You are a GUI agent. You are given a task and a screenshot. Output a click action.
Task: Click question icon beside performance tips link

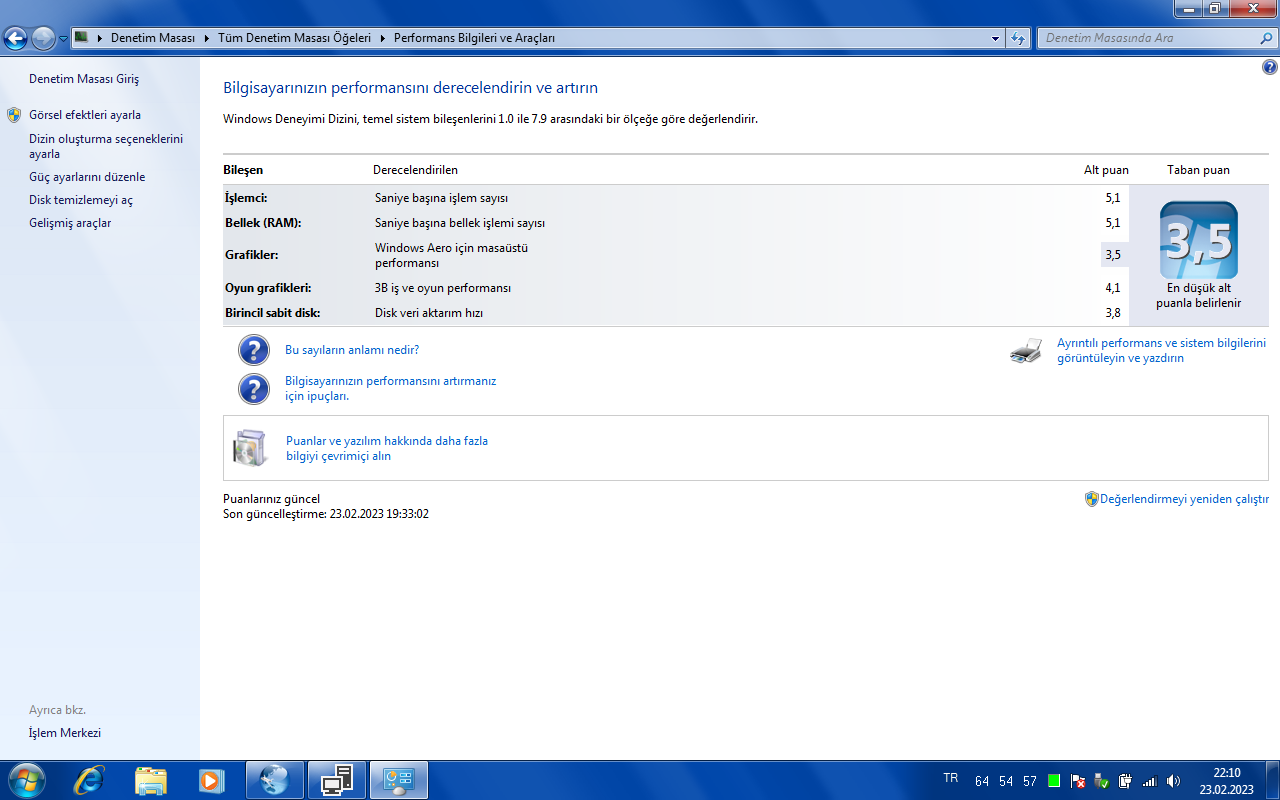point(254,388)
